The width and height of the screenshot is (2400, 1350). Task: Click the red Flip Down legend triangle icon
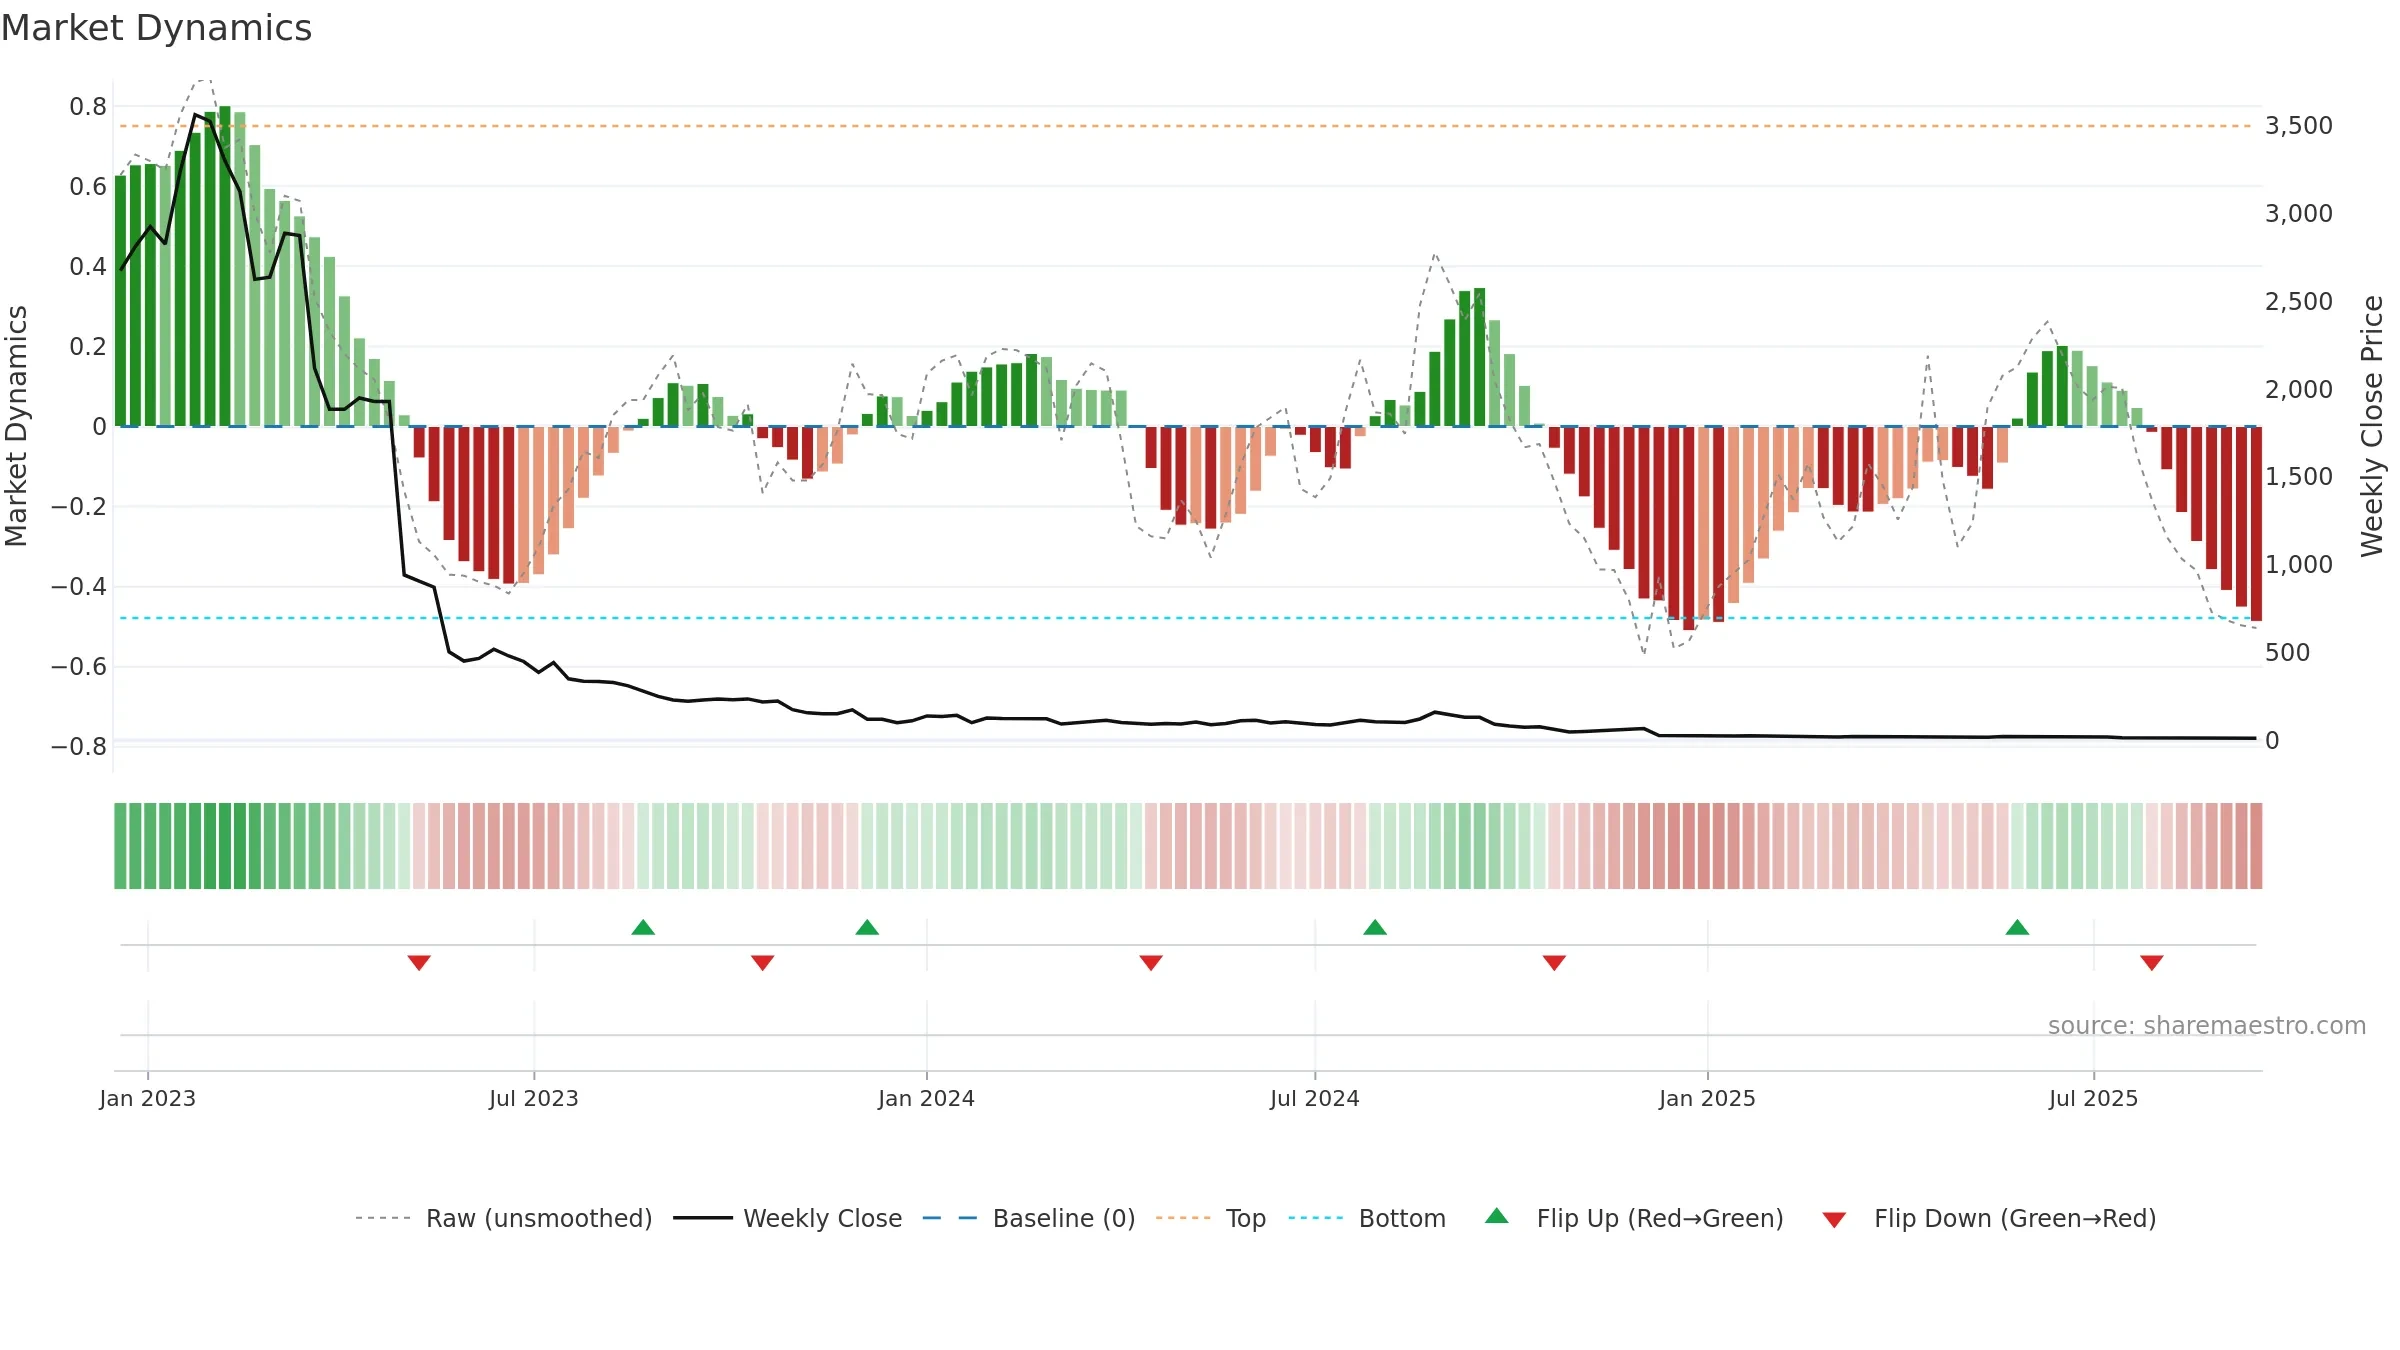[x=1834, y=1220]
